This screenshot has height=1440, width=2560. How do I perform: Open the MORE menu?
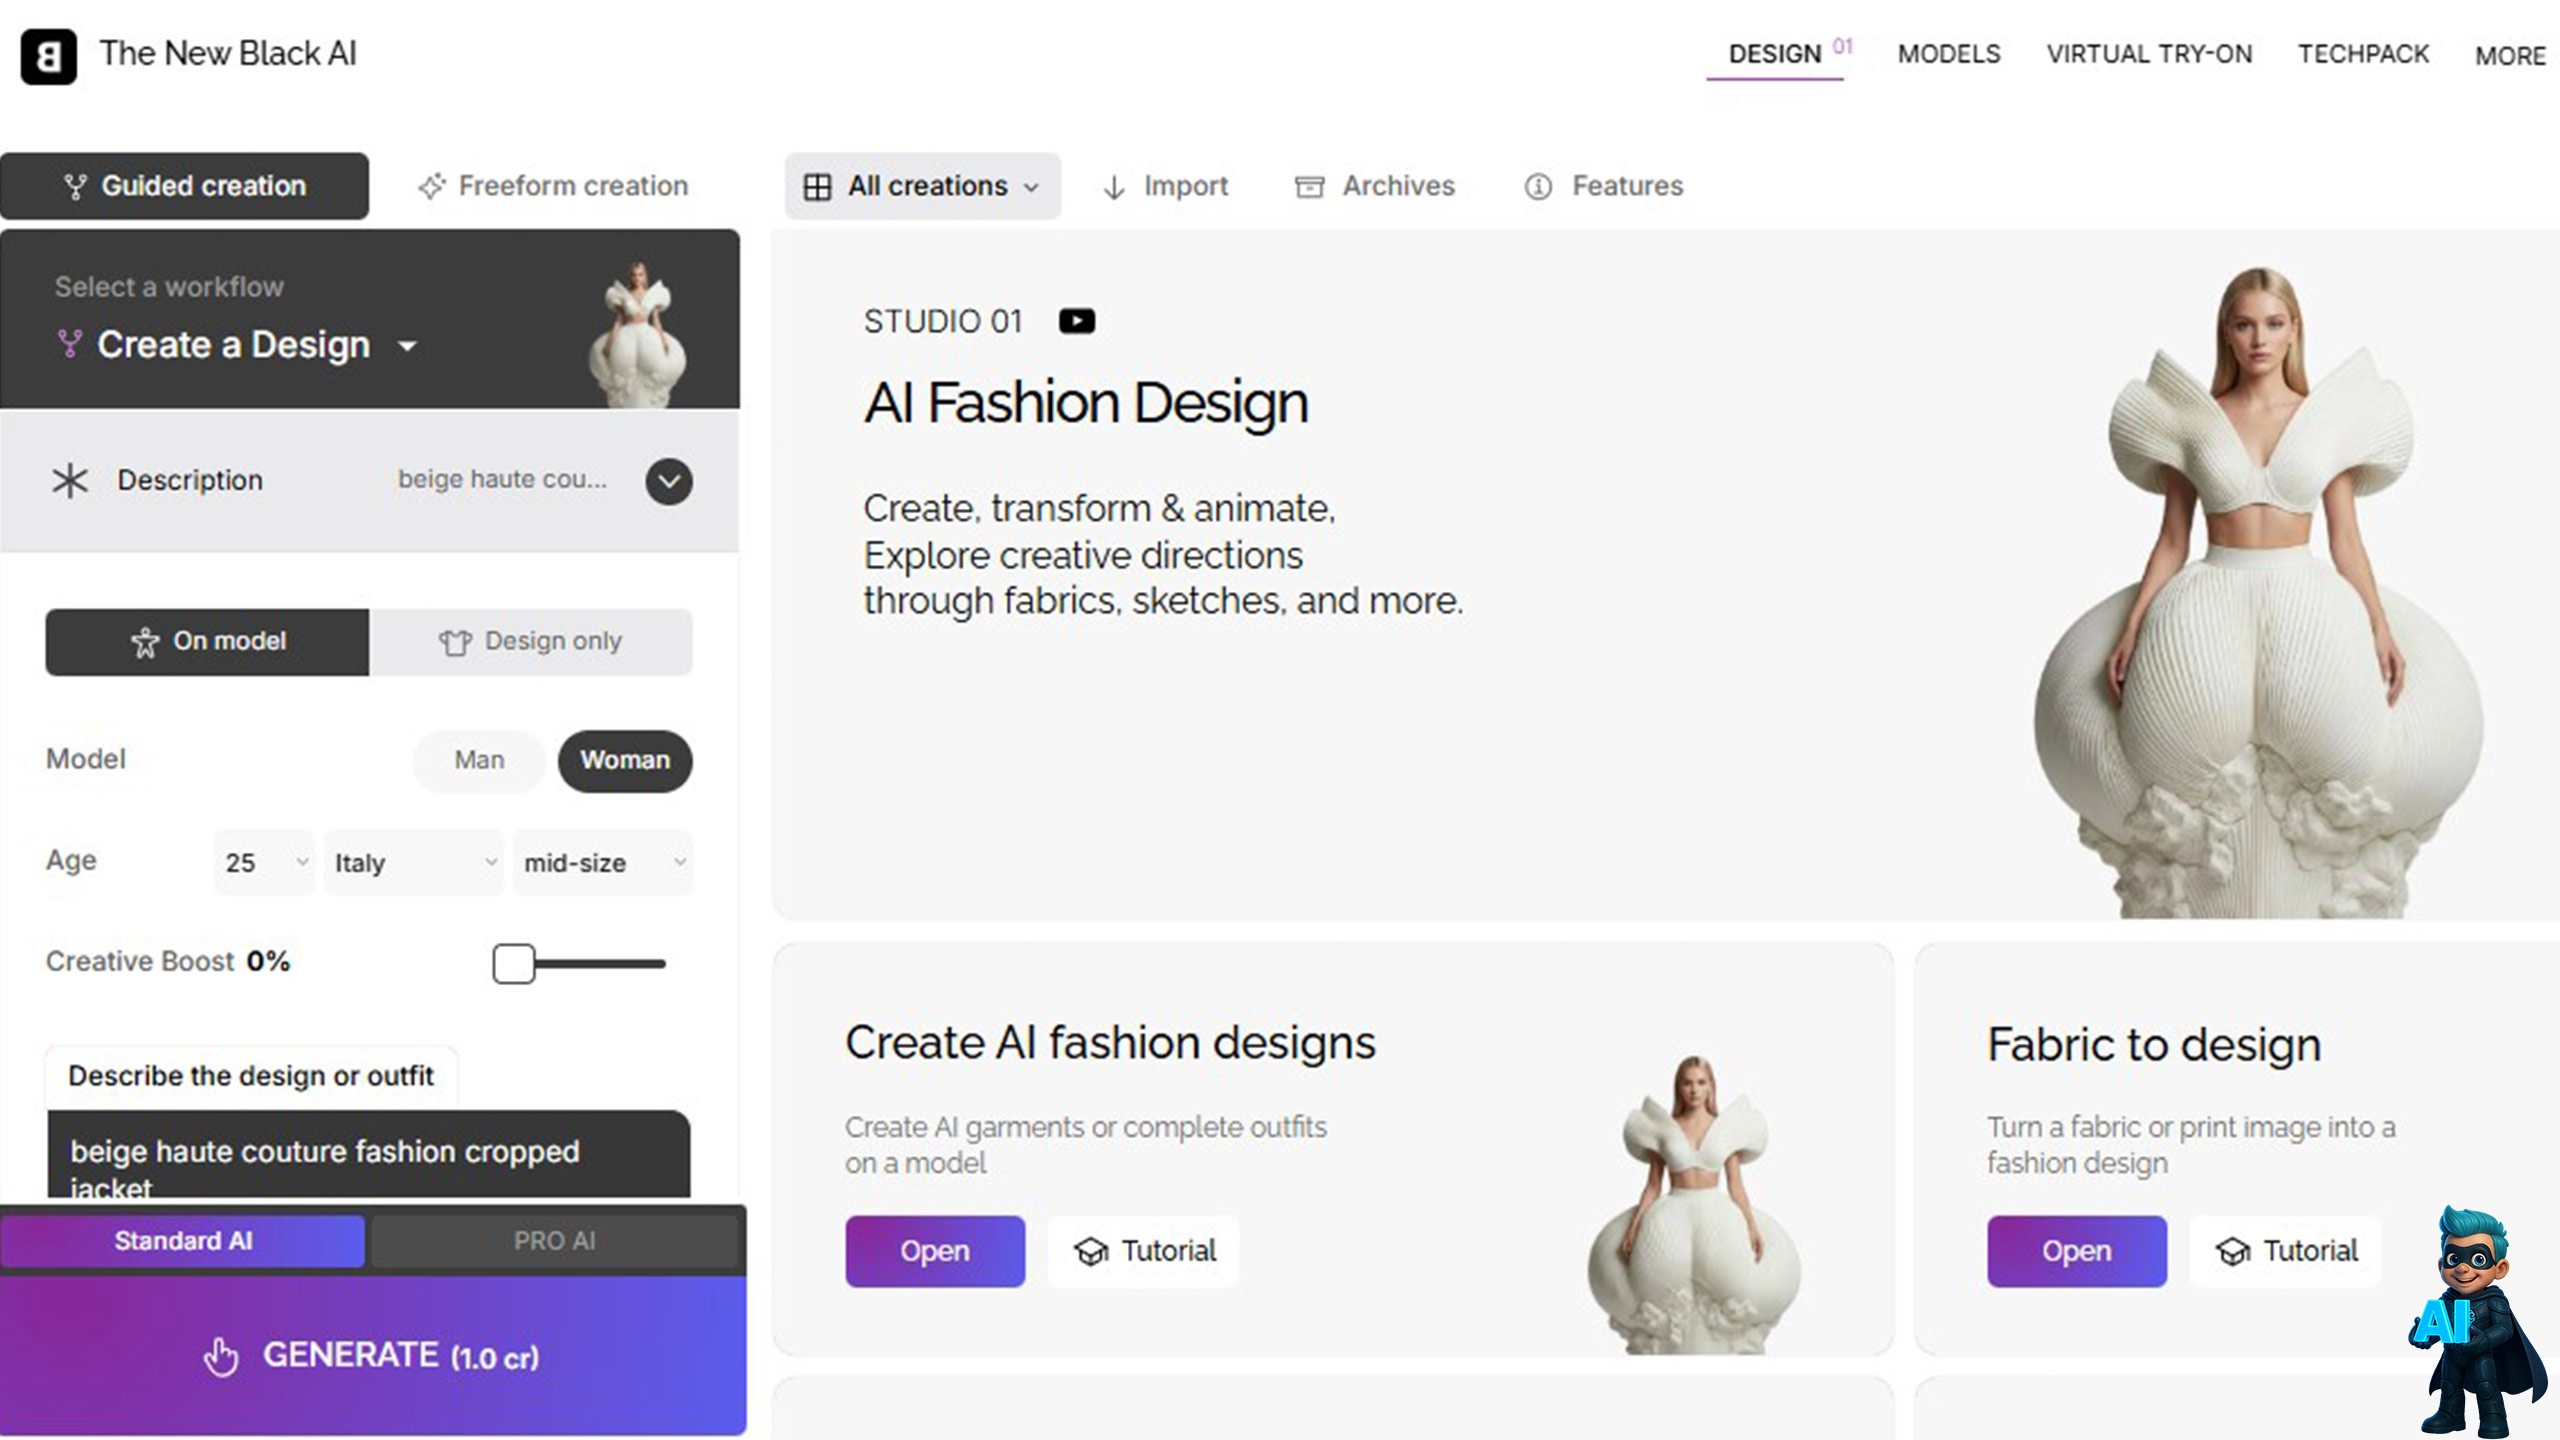click(2510, 56)
